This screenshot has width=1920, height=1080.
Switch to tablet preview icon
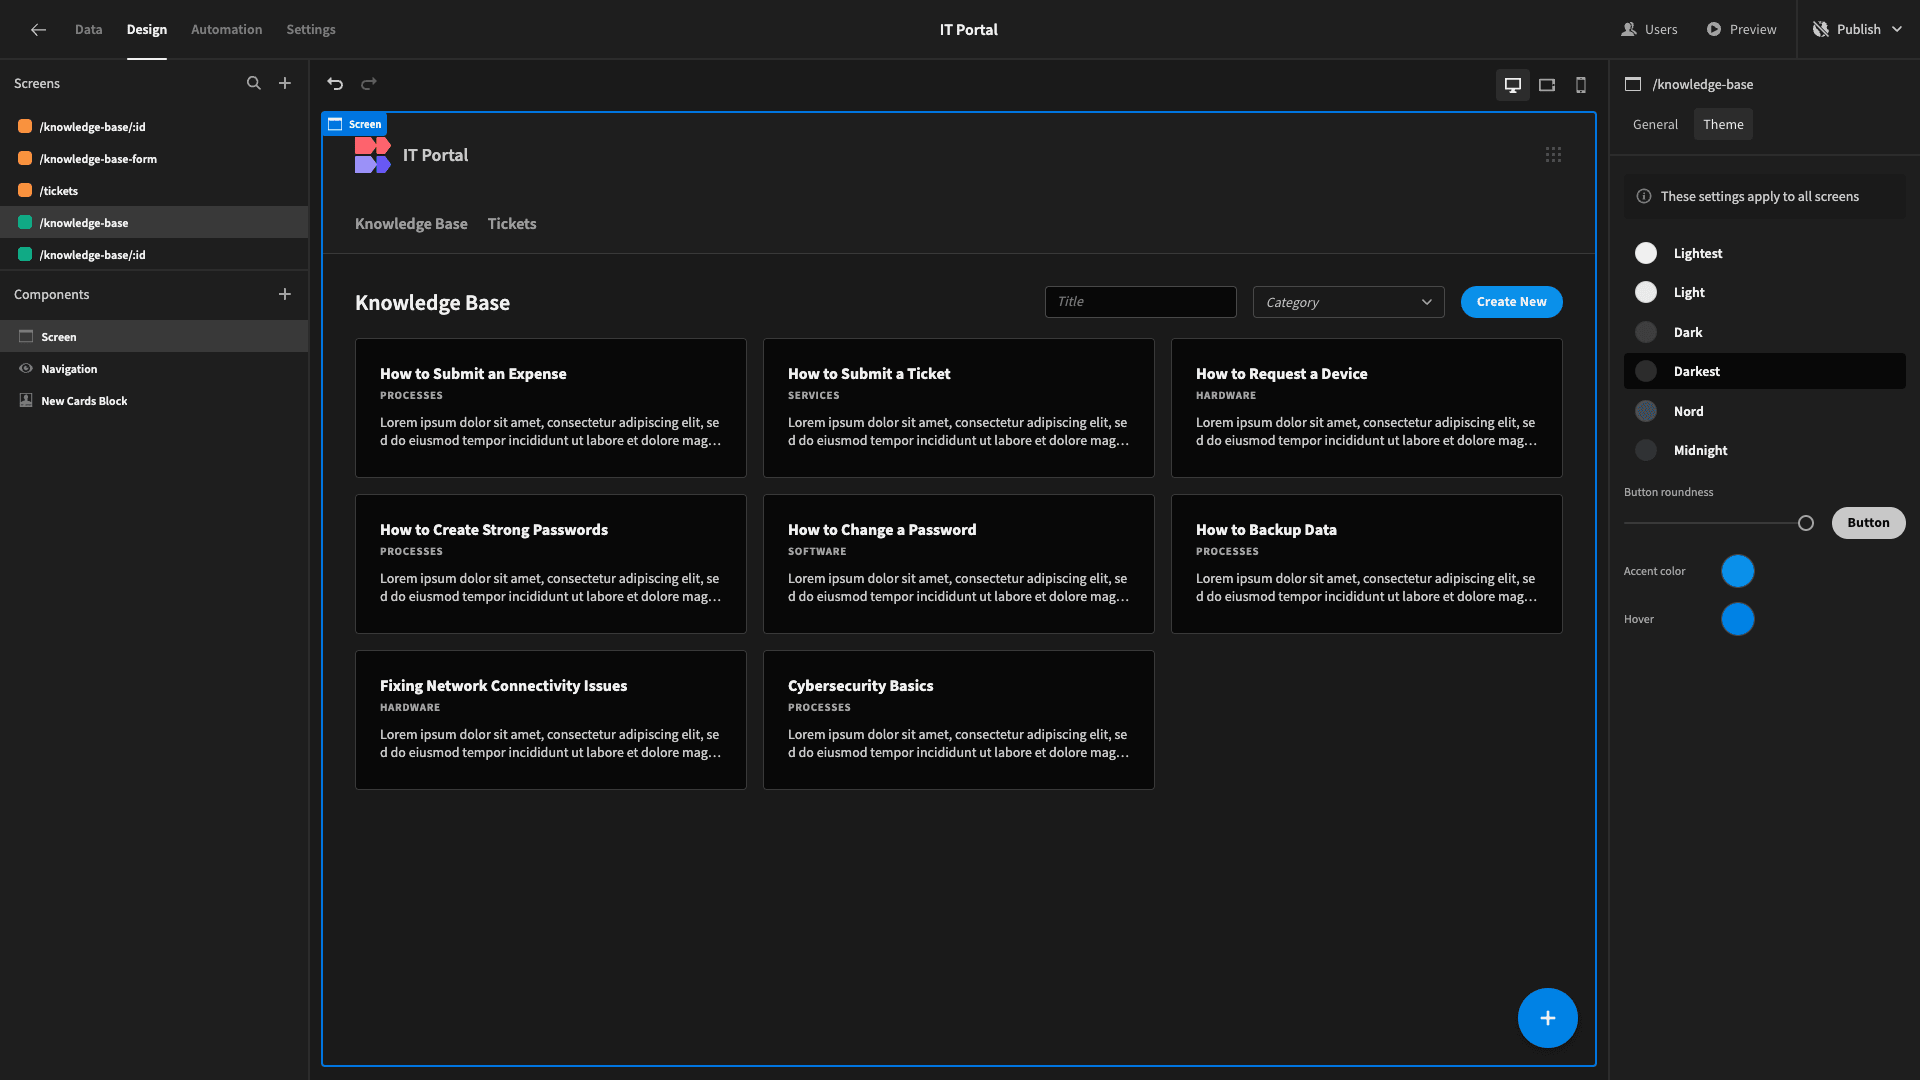[x=1547, y=85]
